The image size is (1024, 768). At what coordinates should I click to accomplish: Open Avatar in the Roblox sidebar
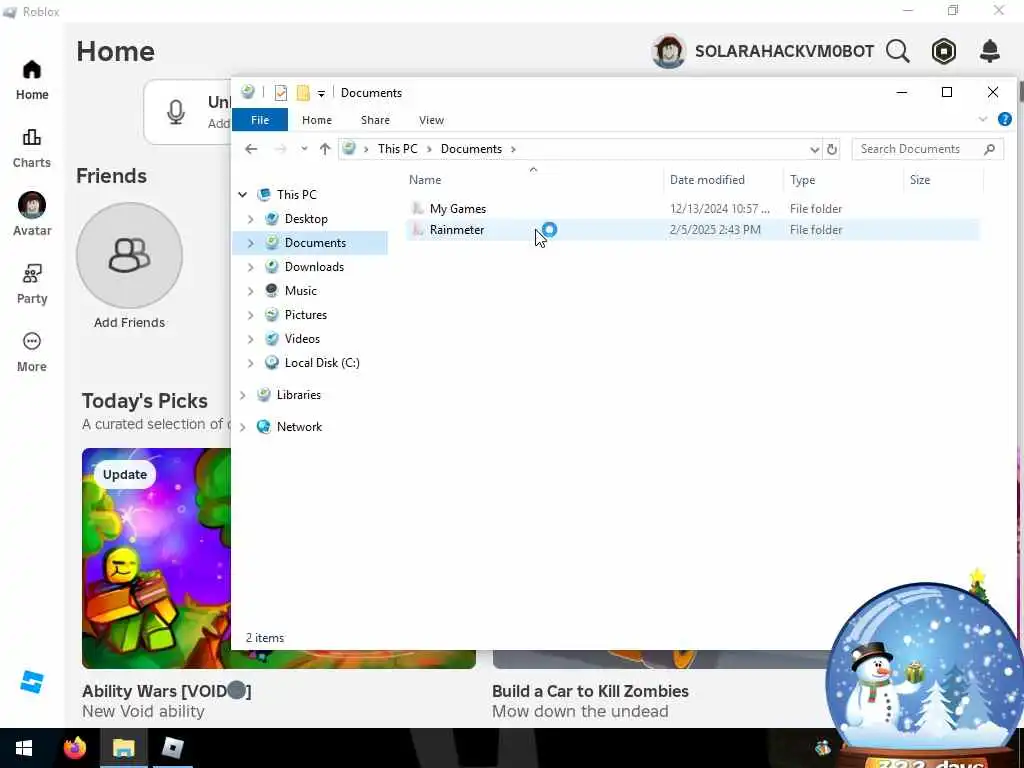click(32, 215)
